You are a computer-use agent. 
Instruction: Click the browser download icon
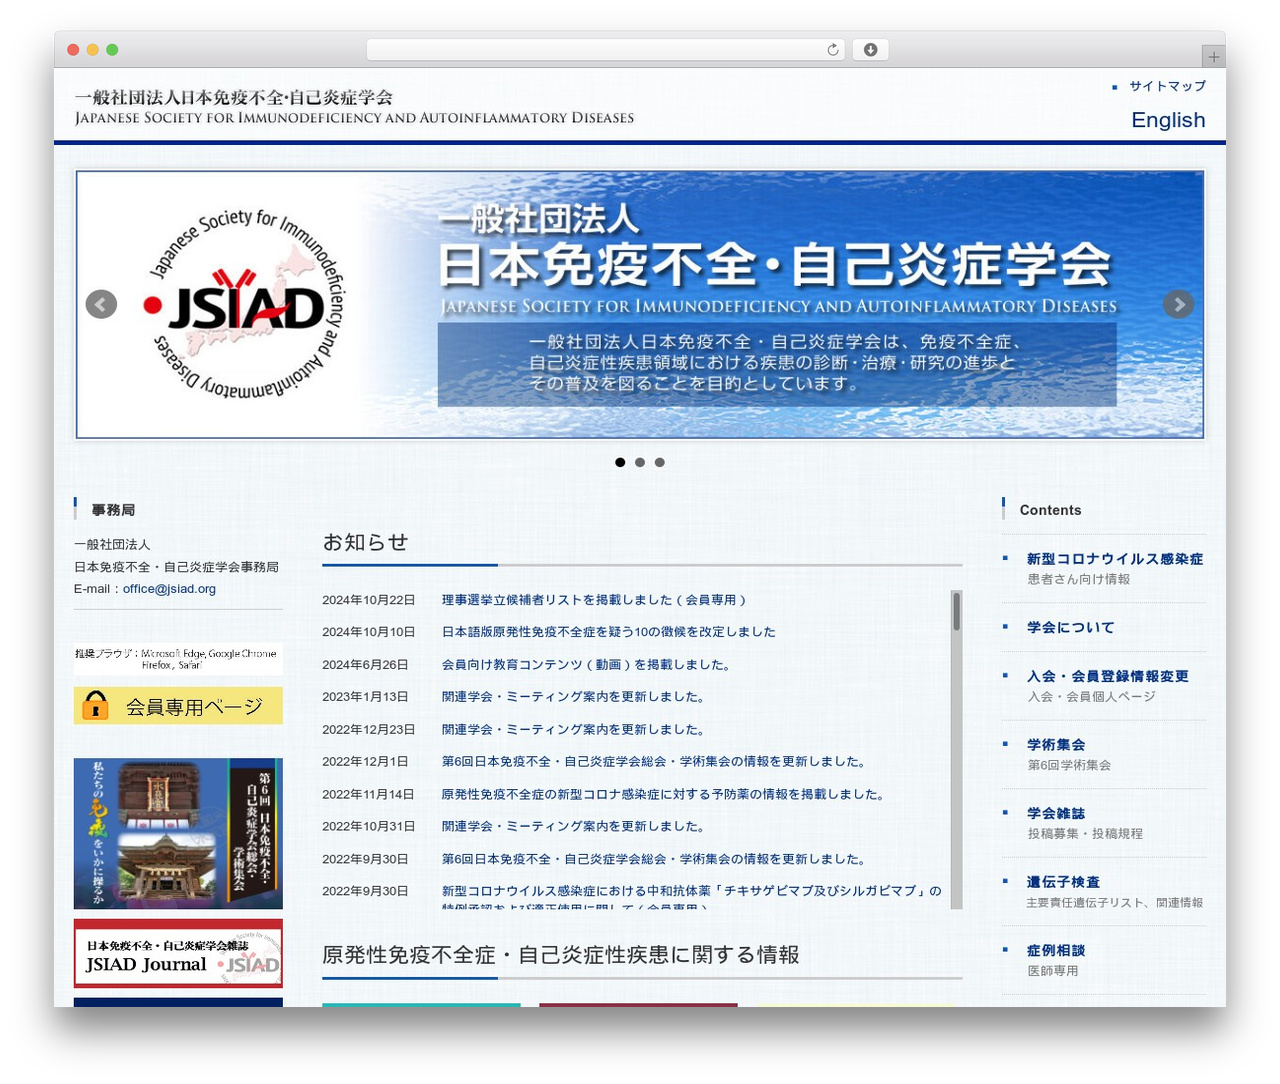[x=870, y=50]
